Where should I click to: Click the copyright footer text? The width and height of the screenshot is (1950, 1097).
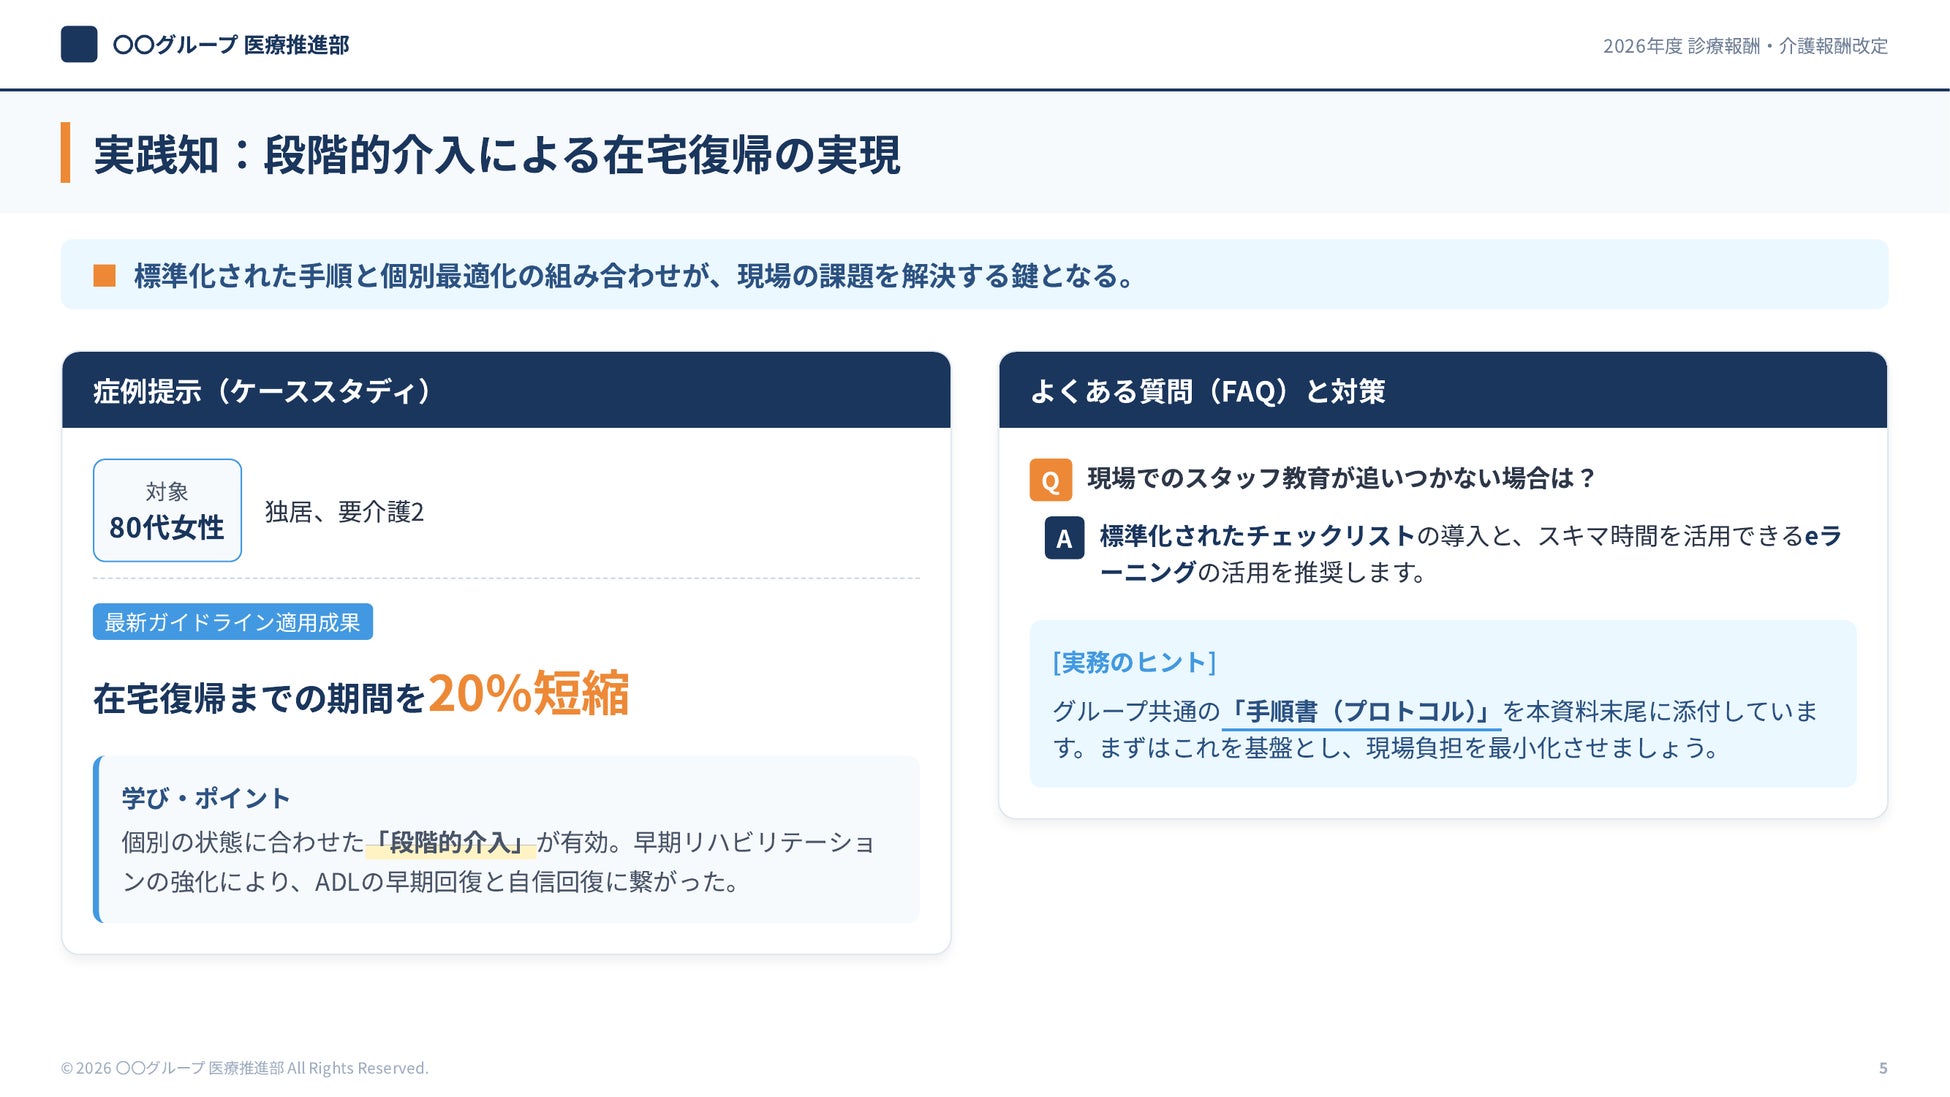(244, 1068)
